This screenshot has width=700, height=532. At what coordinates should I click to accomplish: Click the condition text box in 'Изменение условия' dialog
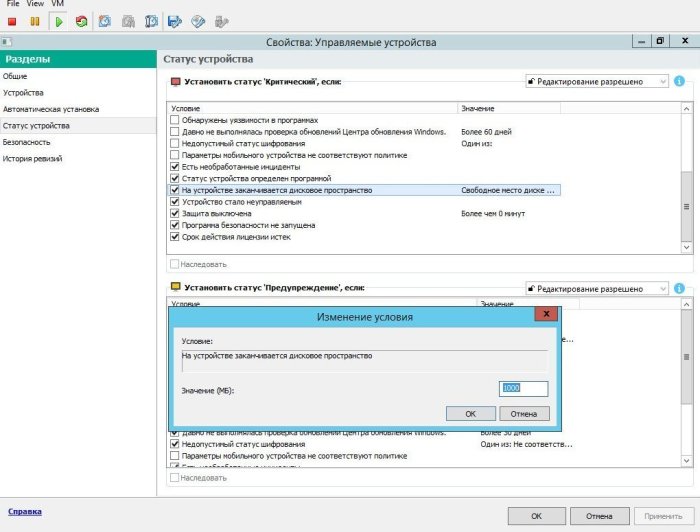(x=365, y=361)
